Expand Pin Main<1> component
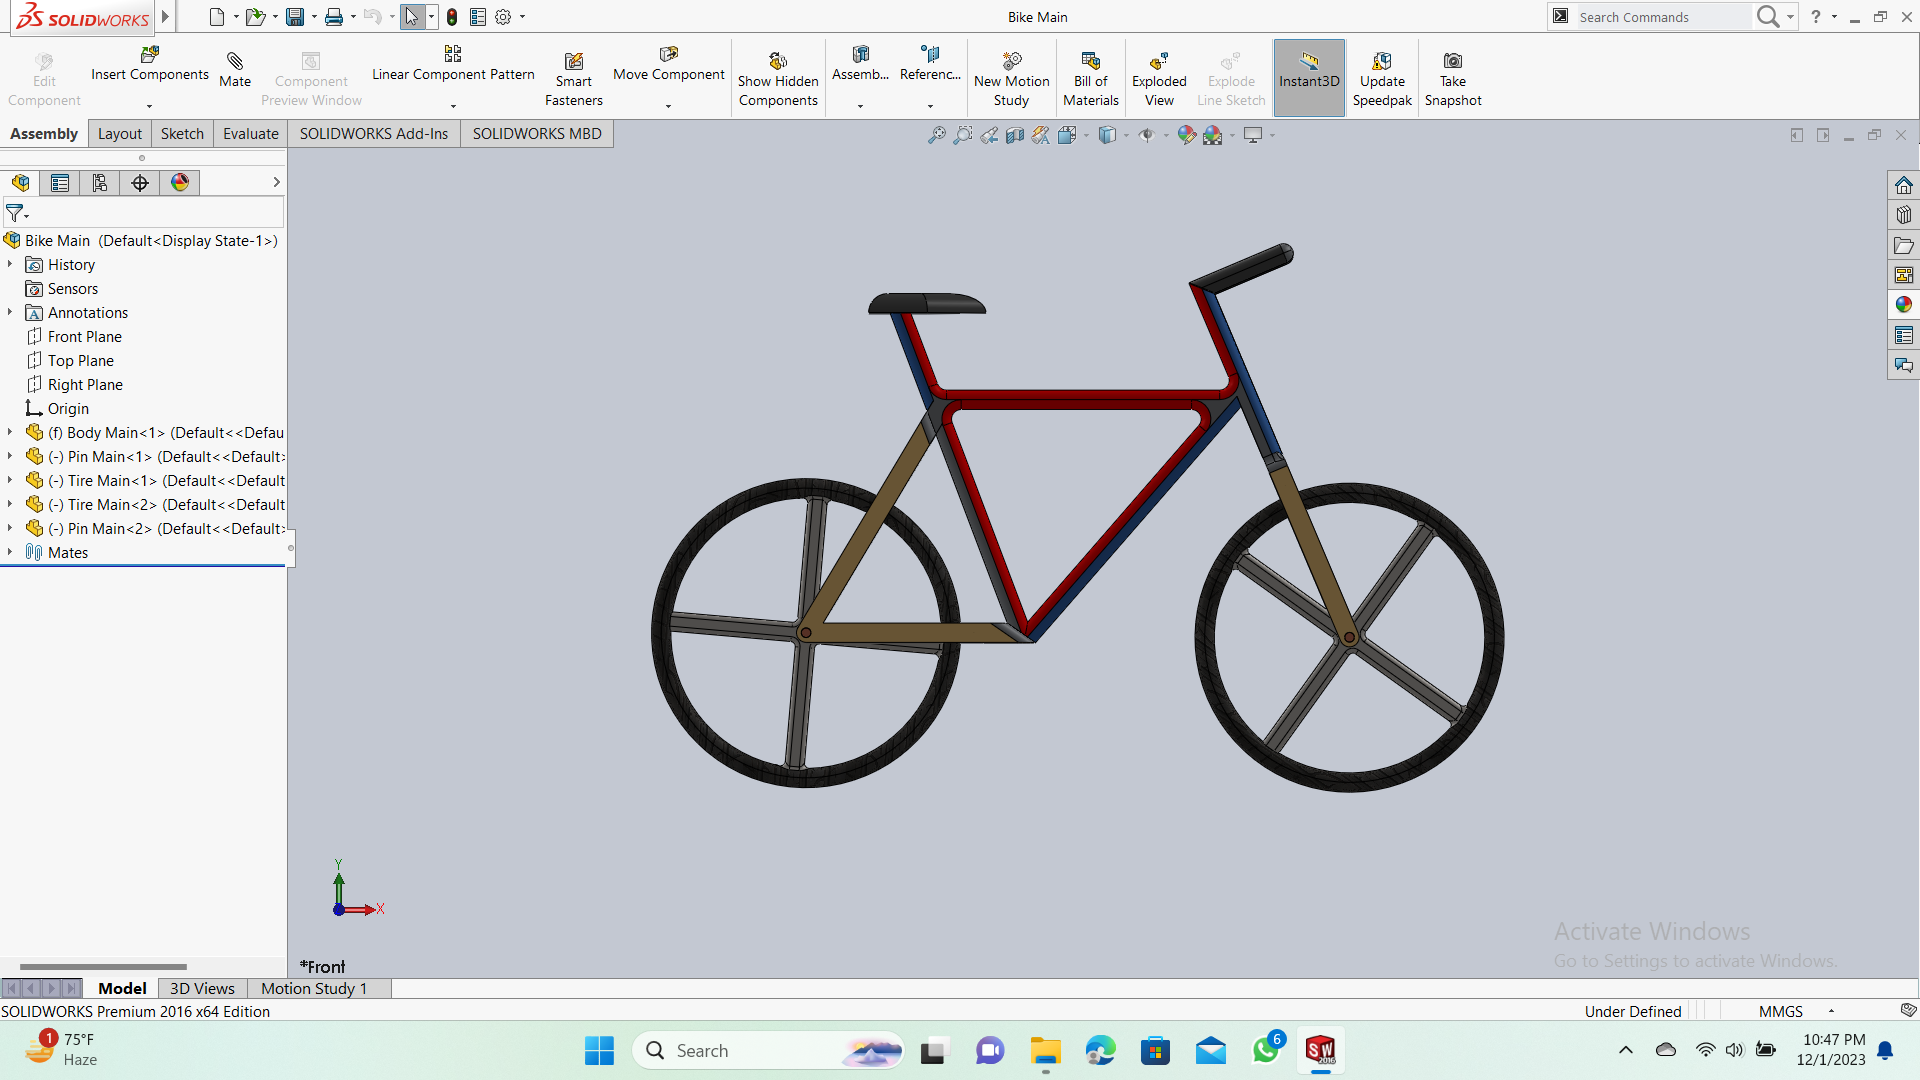 pyautogui.click(x=10, y=456)
